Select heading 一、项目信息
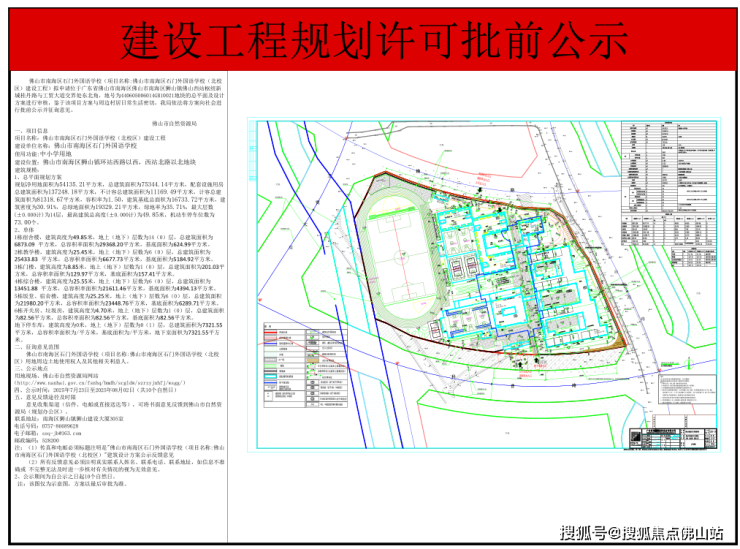Image resolution: width=740 pixels, height=549 pixels. (x=31, y=131)
